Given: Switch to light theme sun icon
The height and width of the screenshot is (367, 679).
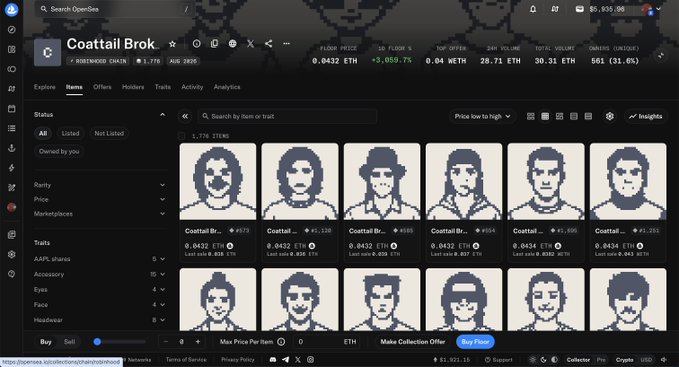Looking at the screenshot, I should click(533, 360).
